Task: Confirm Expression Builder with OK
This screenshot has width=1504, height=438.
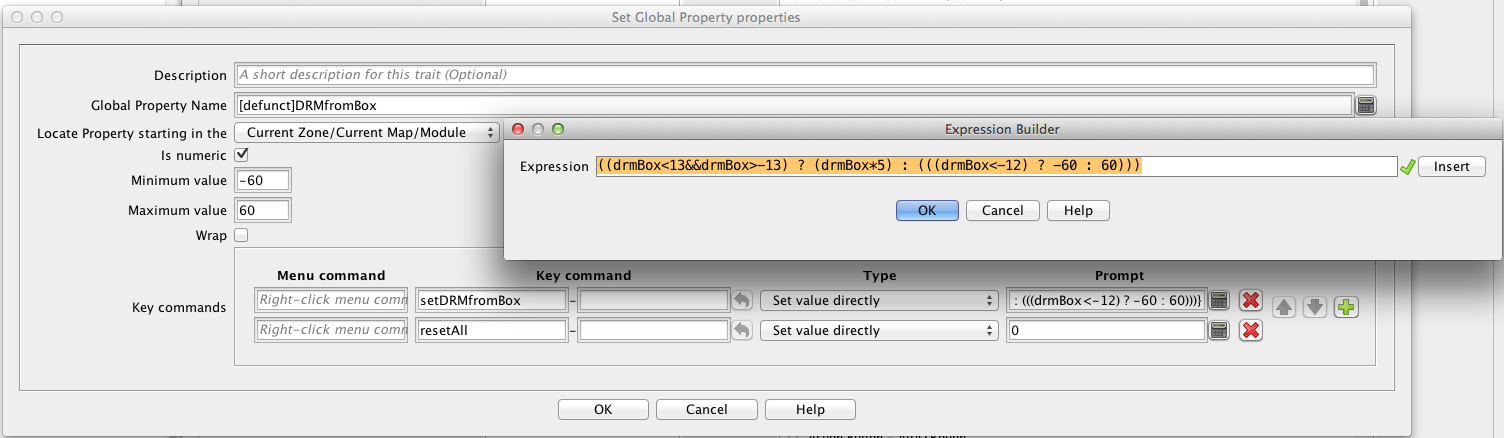Action: (927, 210)
